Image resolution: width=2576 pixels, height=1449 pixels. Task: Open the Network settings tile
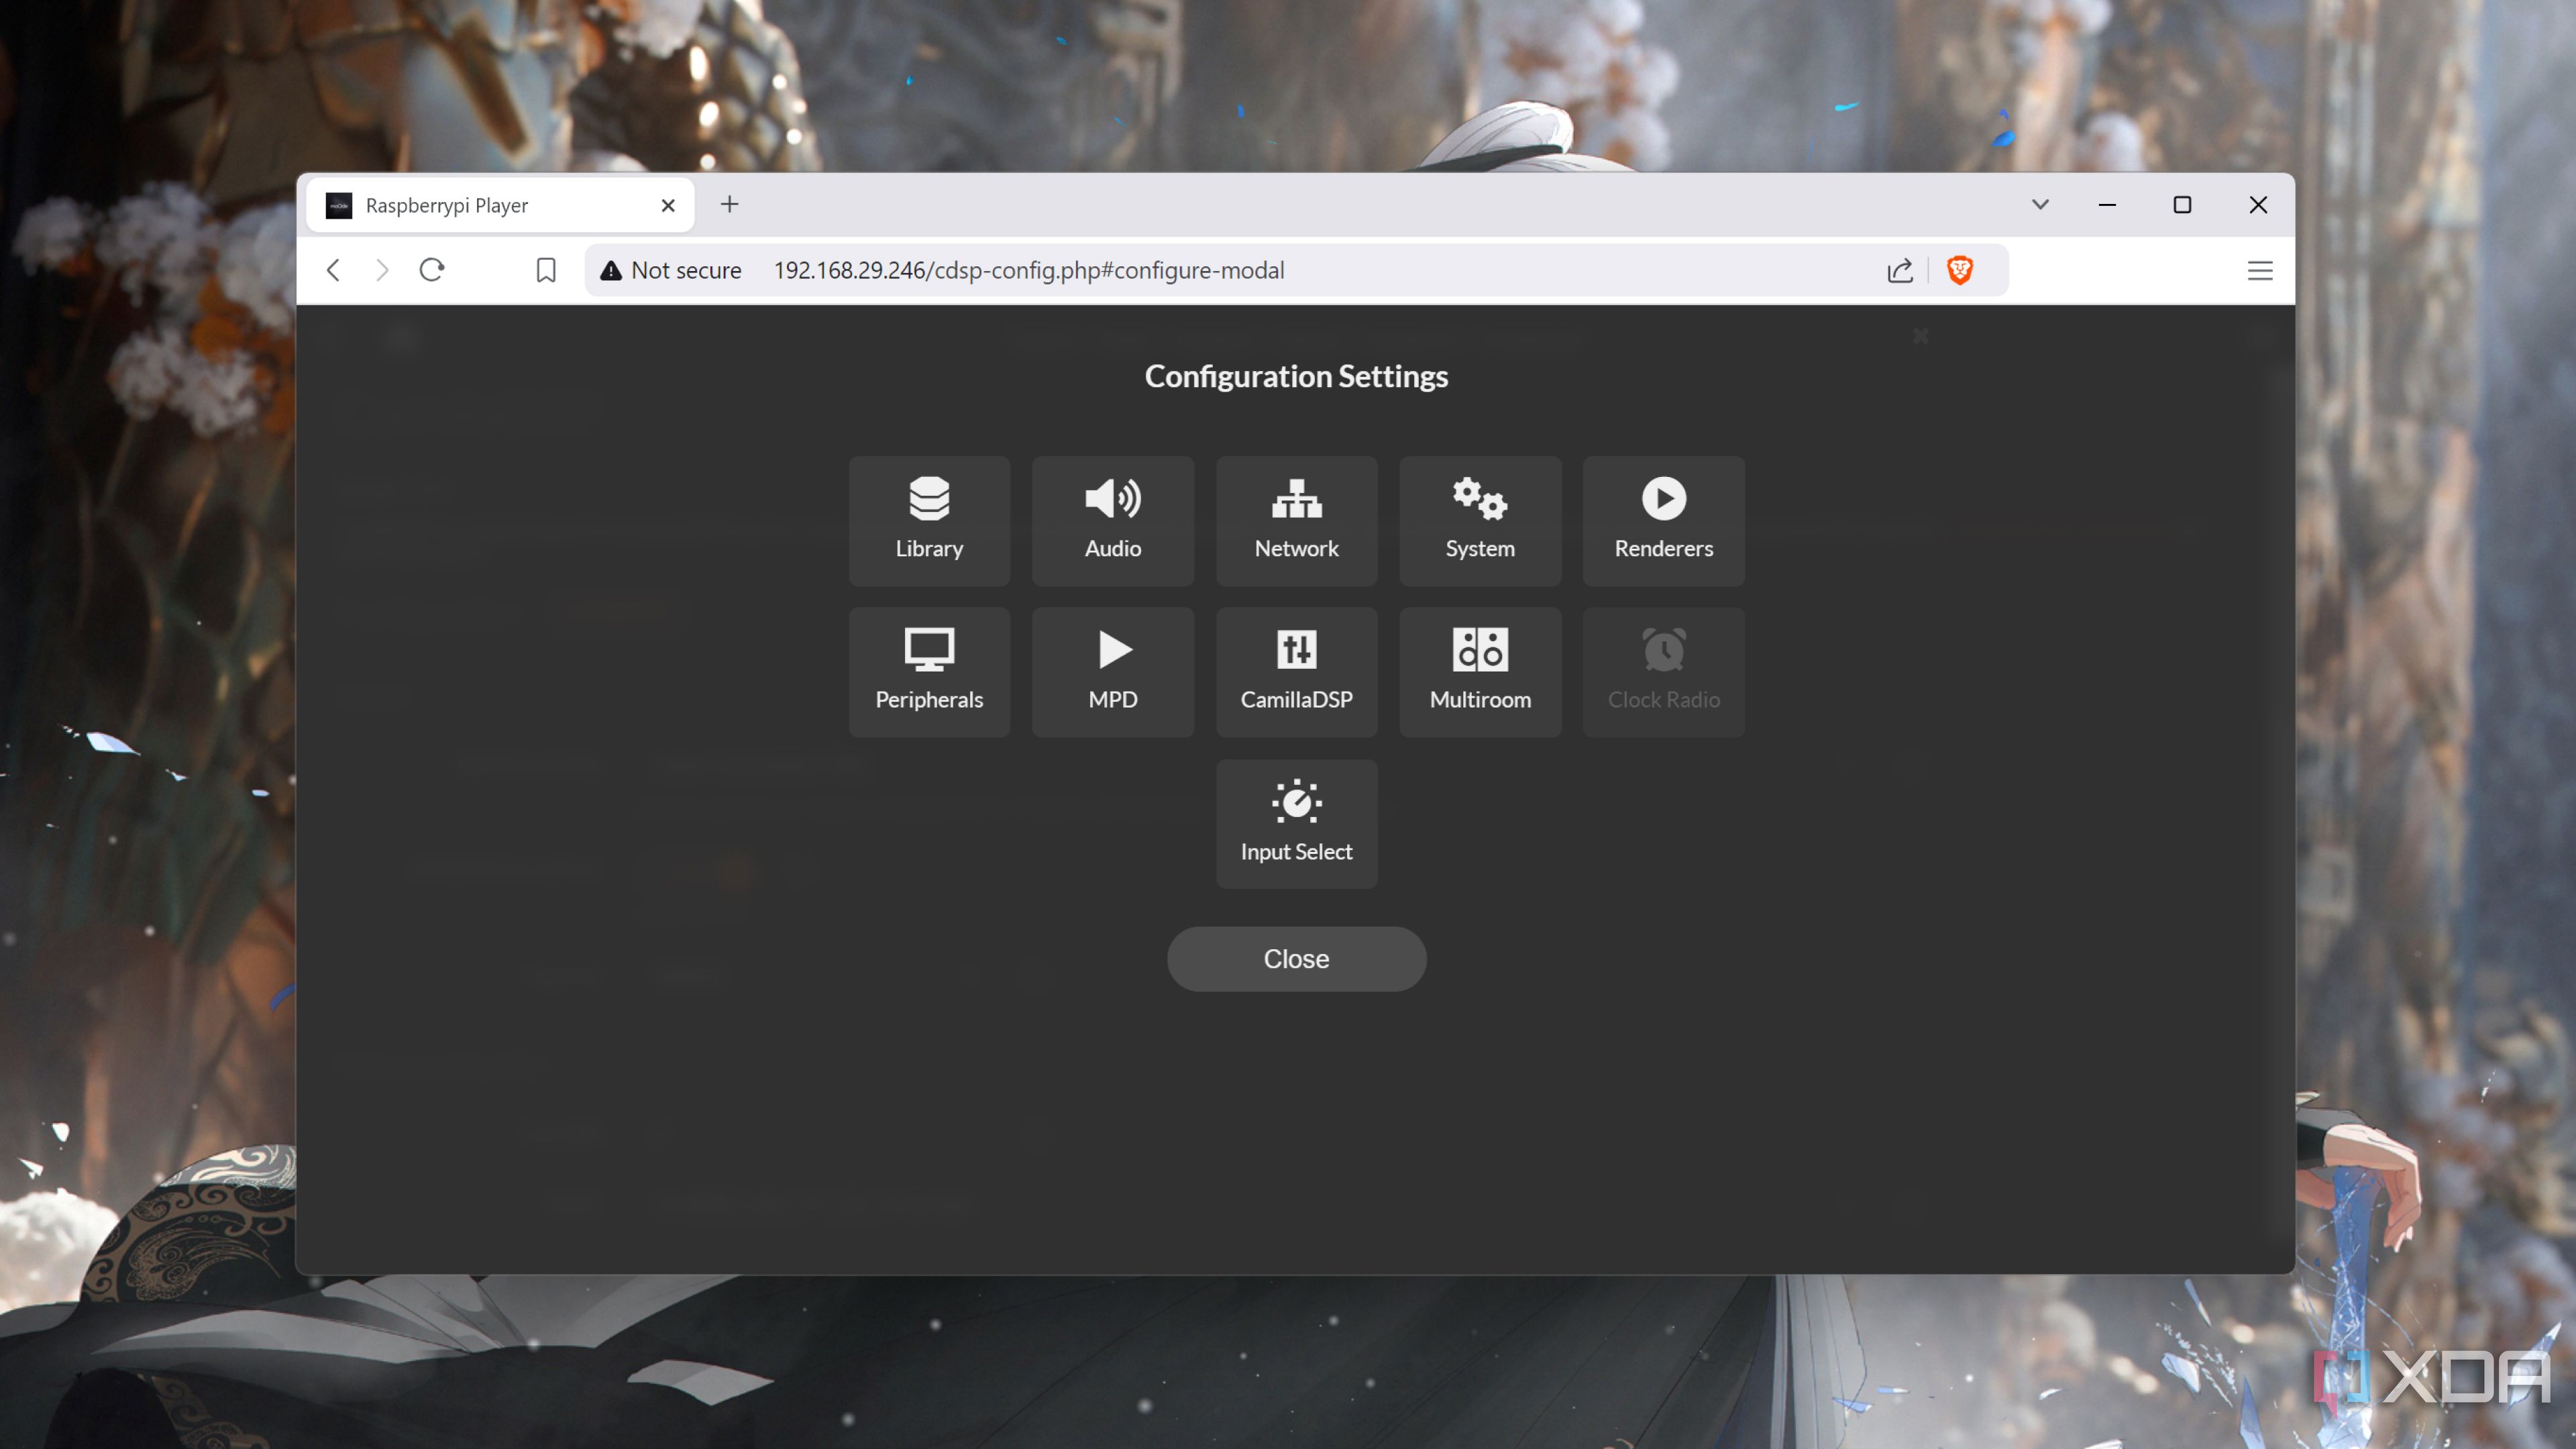(1296, 520)
